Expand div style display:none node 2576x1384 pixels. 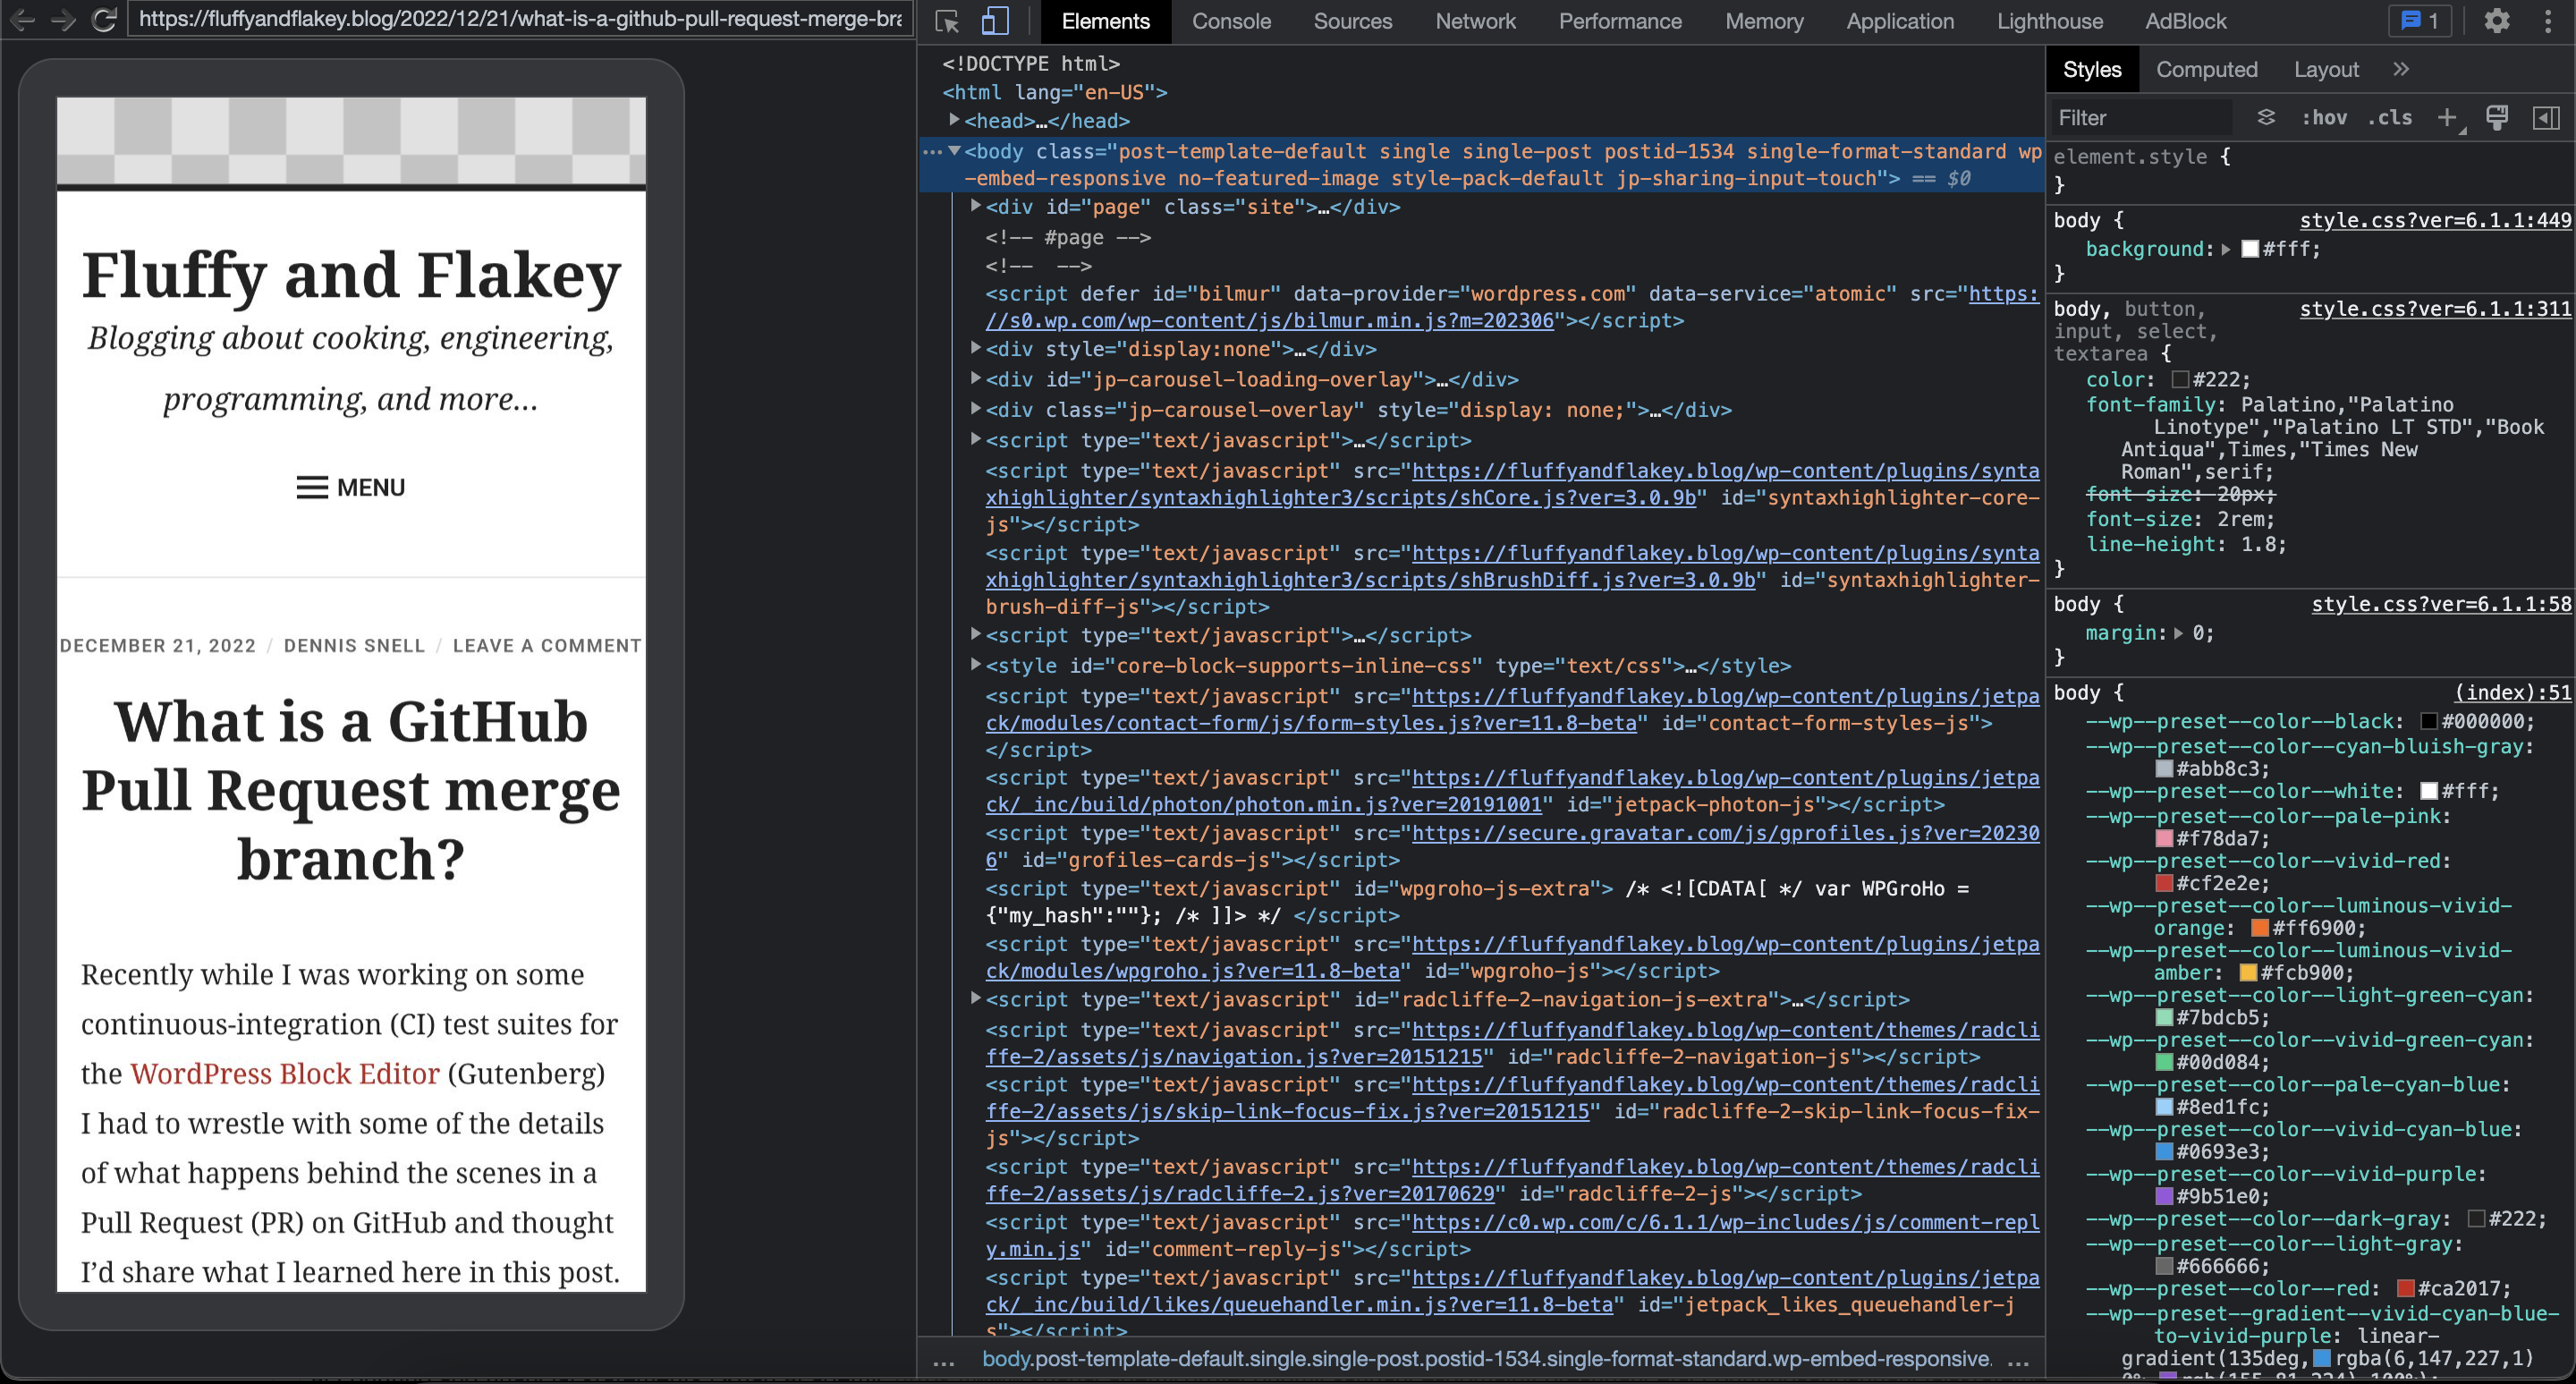[976, 348]
